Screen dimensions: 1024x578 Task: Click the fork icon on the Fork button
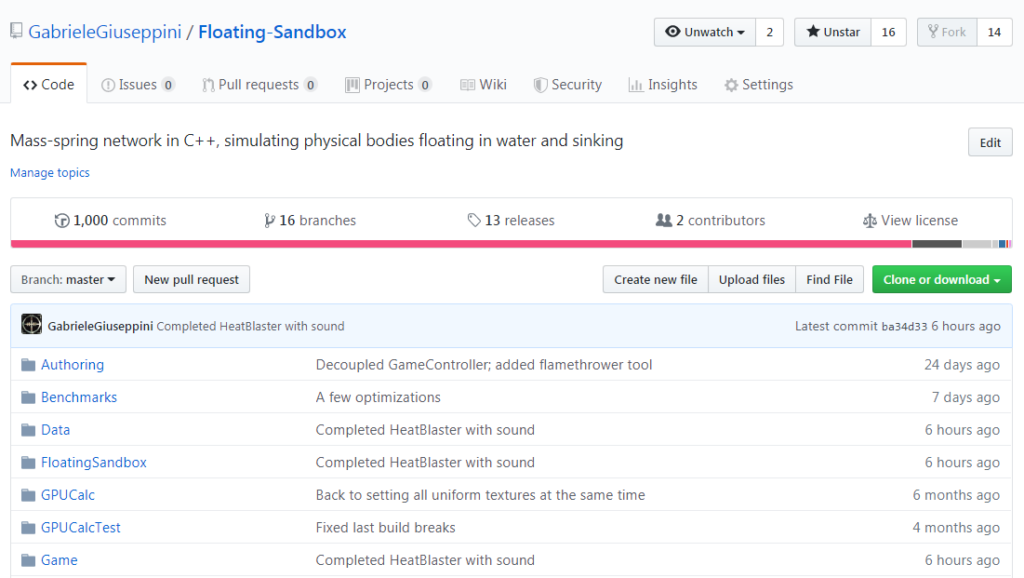931,31
